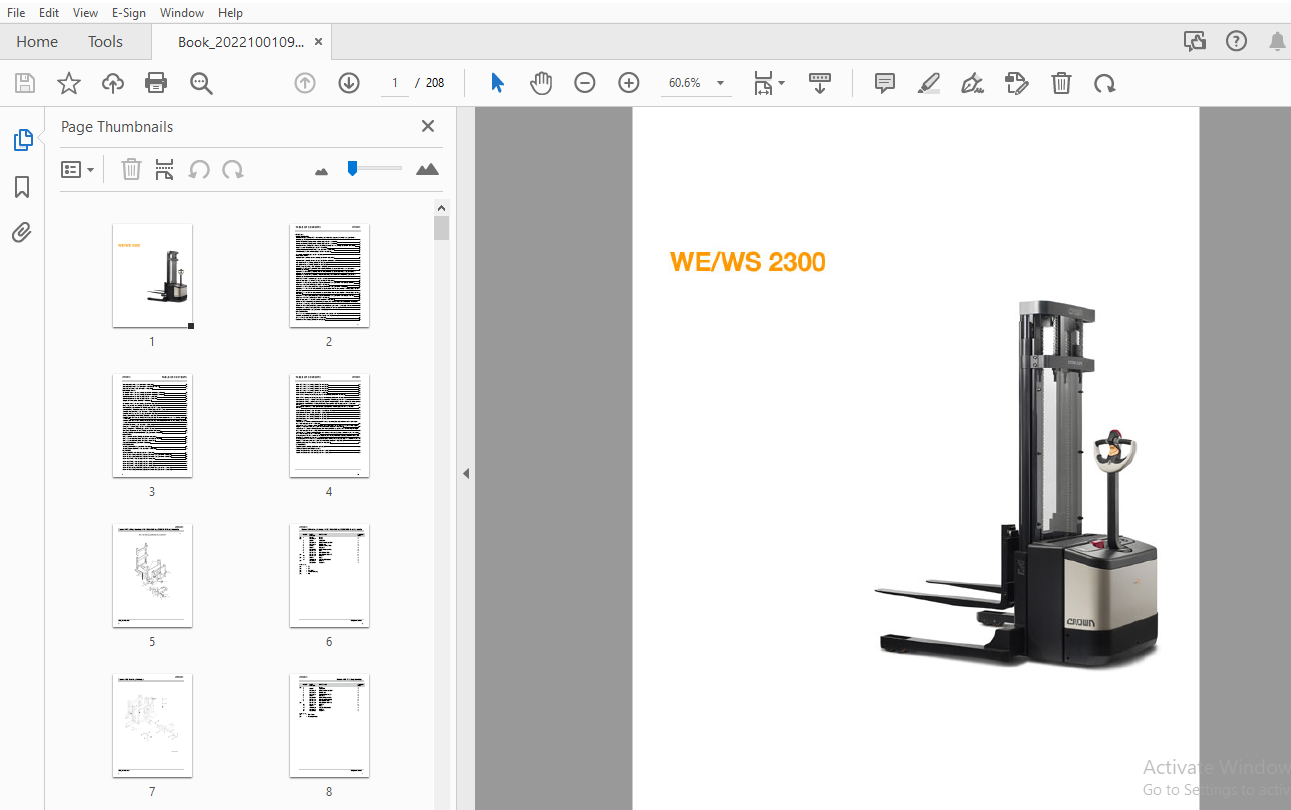This screenshot has width=1291, height=810.
Task: Click the edit PDF page icon
Action: pos(1017,83)
